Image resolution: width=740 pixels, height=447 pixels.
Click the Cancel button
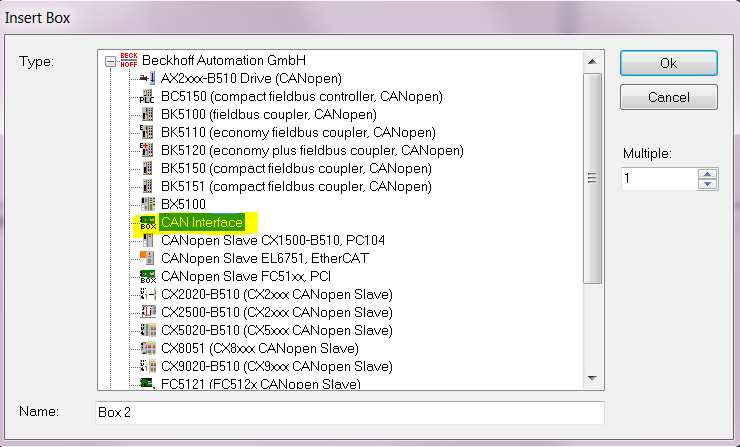point(669,97)
